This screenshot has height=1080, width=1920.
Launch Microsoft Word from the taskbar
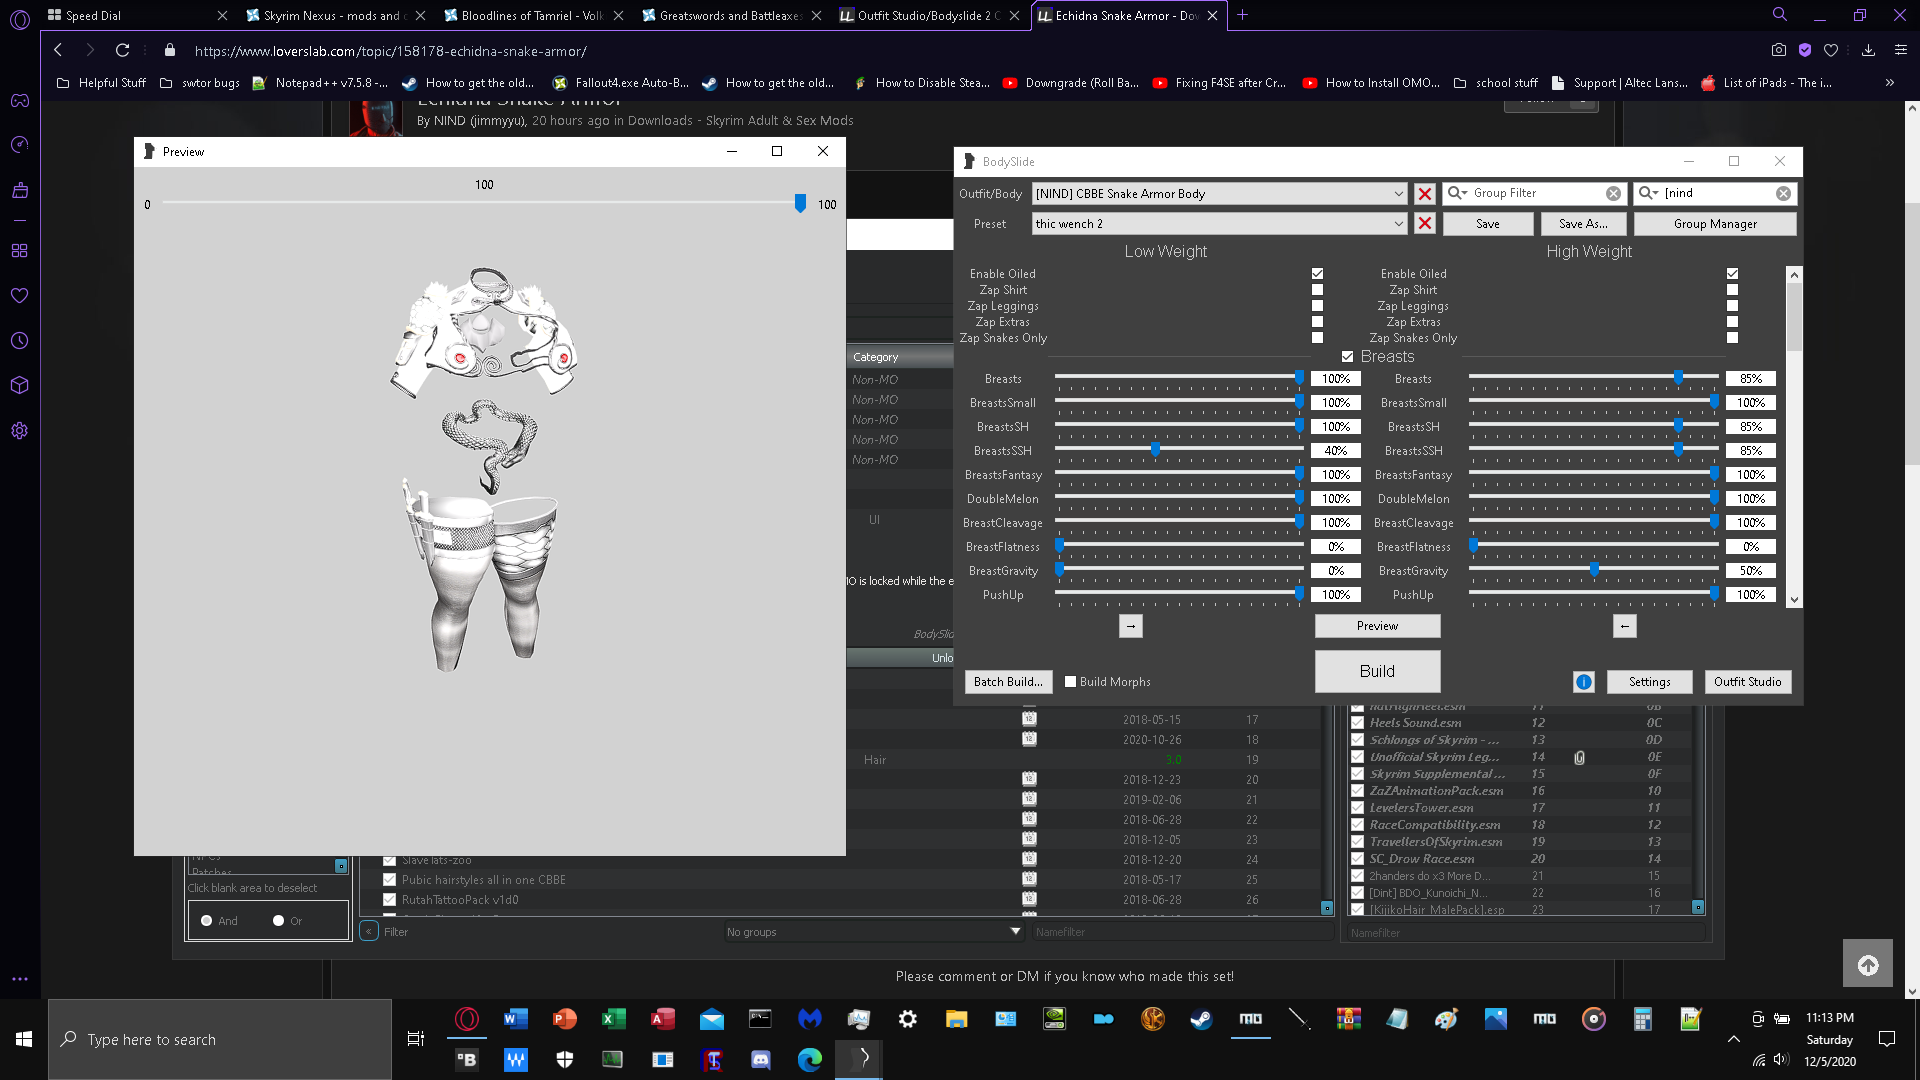point(515,1019)
